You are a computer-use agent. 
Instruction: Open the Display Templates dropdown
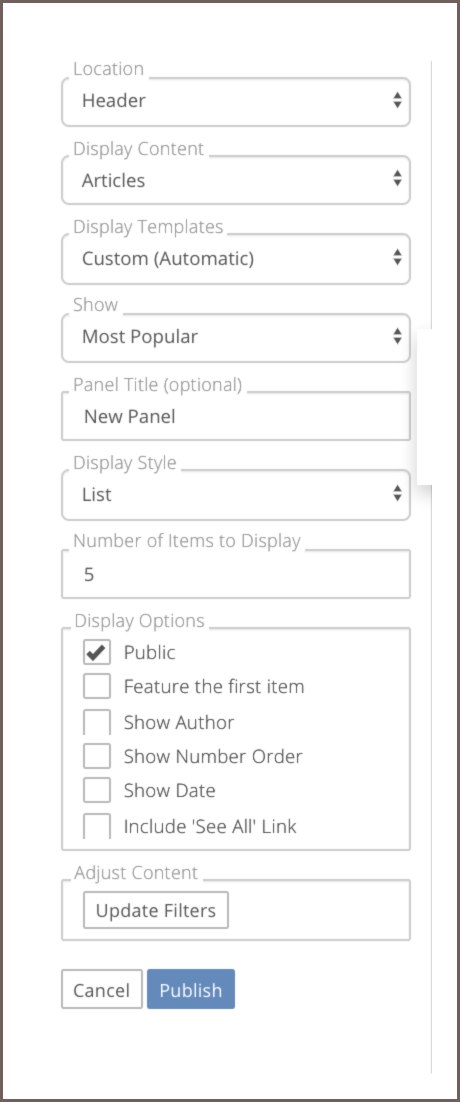click(x=235, y=259)
